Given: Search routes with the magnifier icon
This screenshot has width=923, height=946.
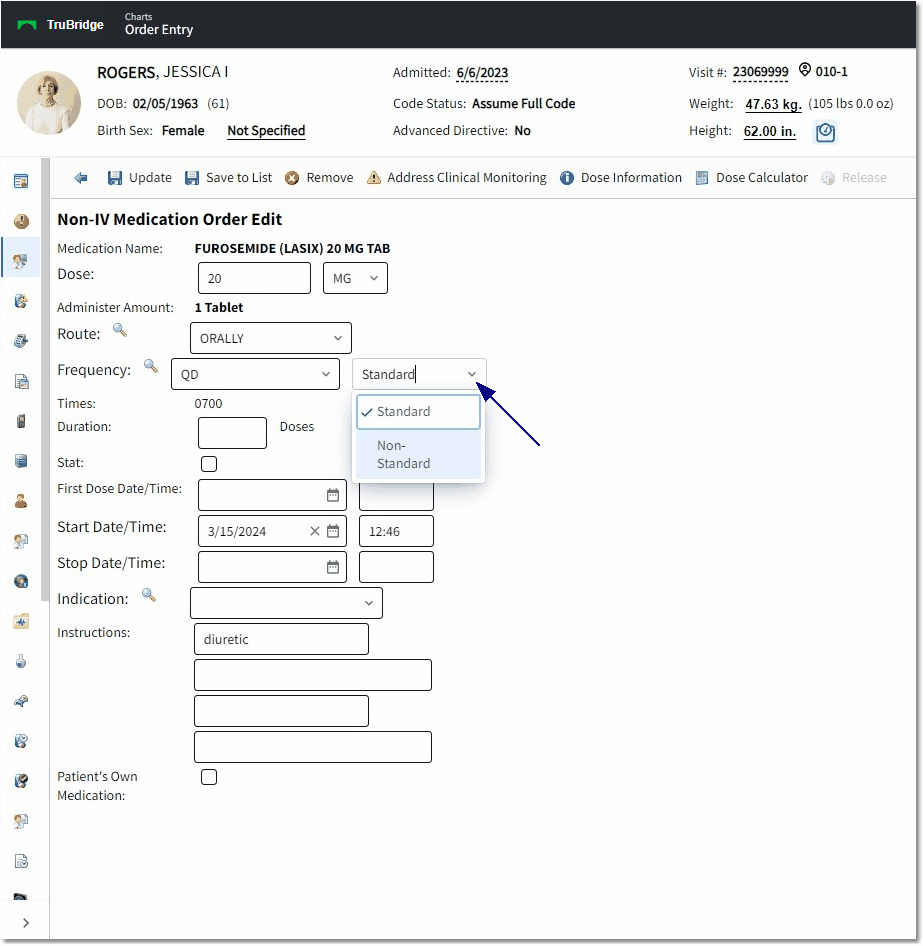Looking at the screenshot, I should [120, 330].
